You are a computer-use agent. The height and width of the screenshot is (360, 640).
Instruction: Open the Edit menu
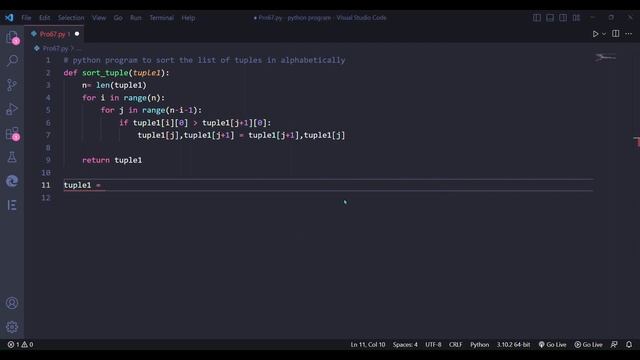click(x=44, y=18)
